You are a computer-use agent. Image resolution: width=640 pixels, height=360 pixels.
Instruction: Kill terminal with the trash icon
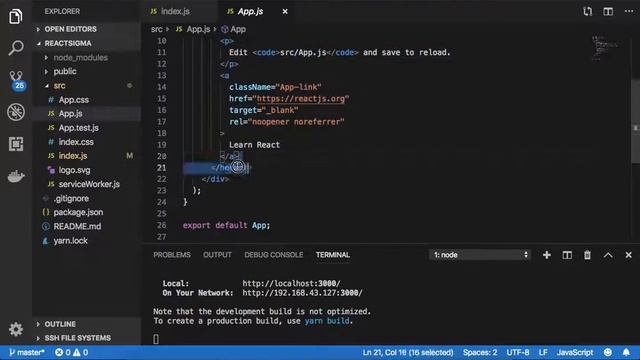[x=587, y=255]
